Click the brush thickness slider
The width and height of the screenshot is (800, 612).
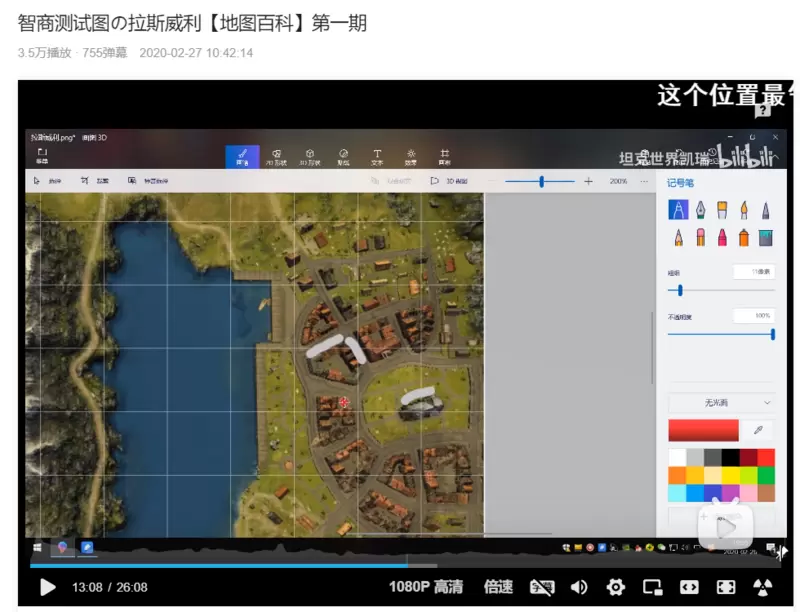(x=721, y=291)
